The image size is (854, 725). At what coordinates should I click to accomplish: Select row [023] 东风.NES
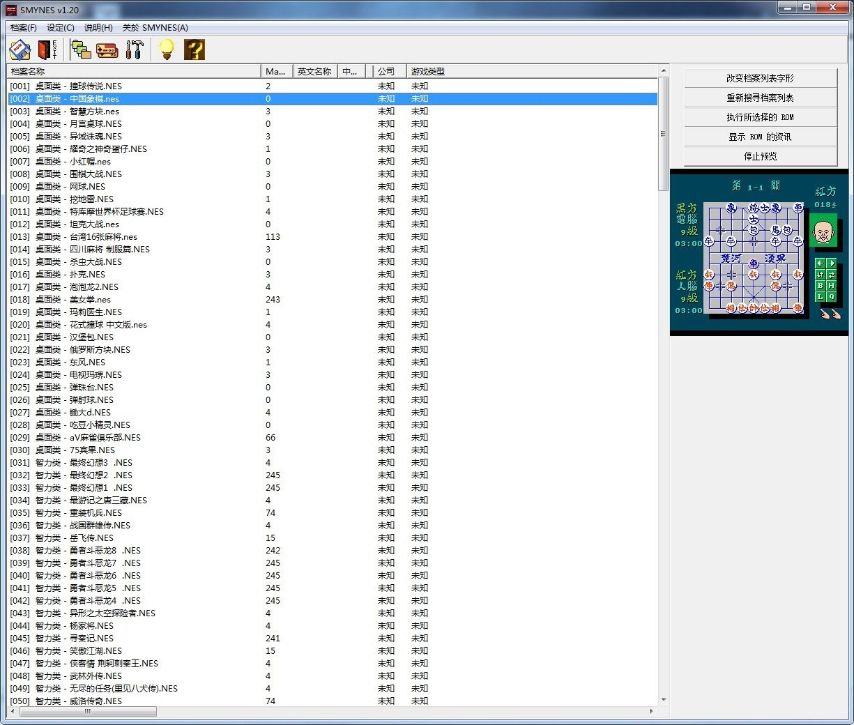point(332,362)
